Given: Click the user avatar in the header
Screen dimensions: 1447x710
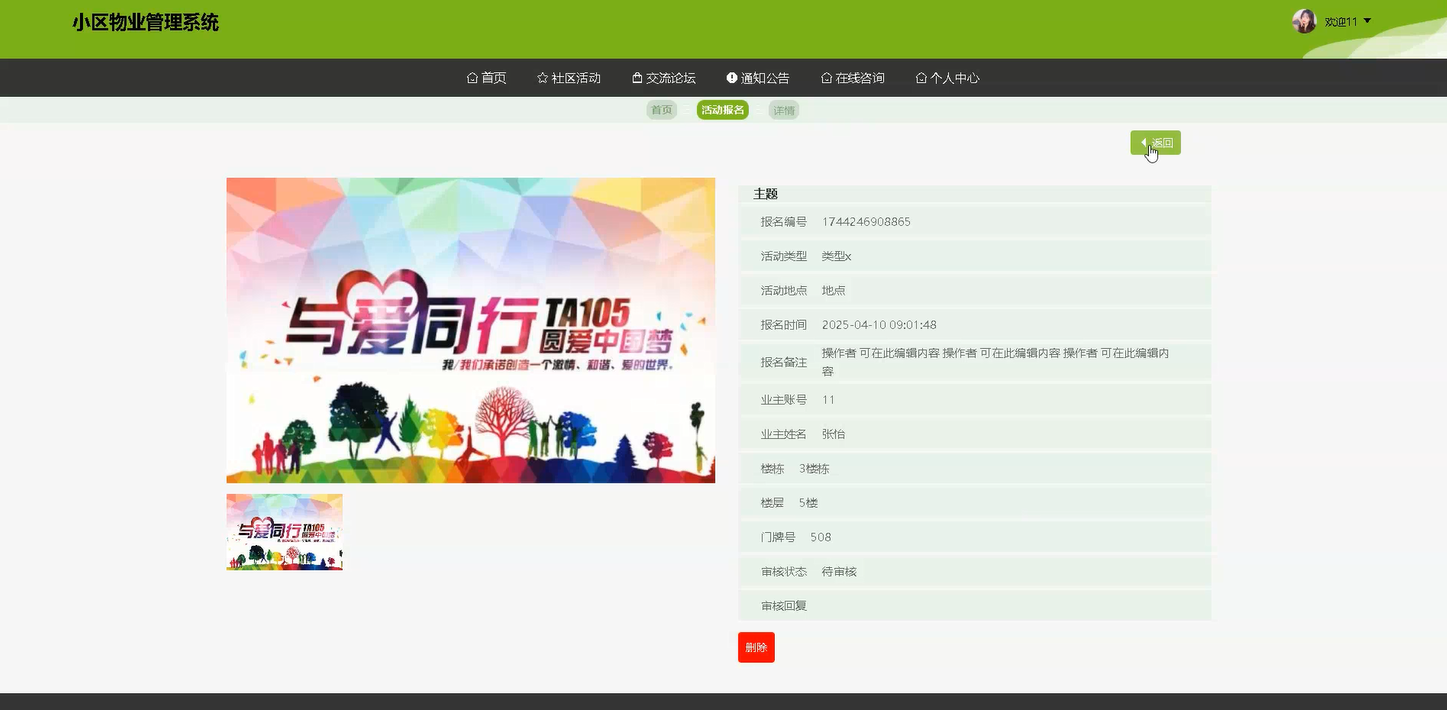Looking at the screenshot, I should 1304,21.
